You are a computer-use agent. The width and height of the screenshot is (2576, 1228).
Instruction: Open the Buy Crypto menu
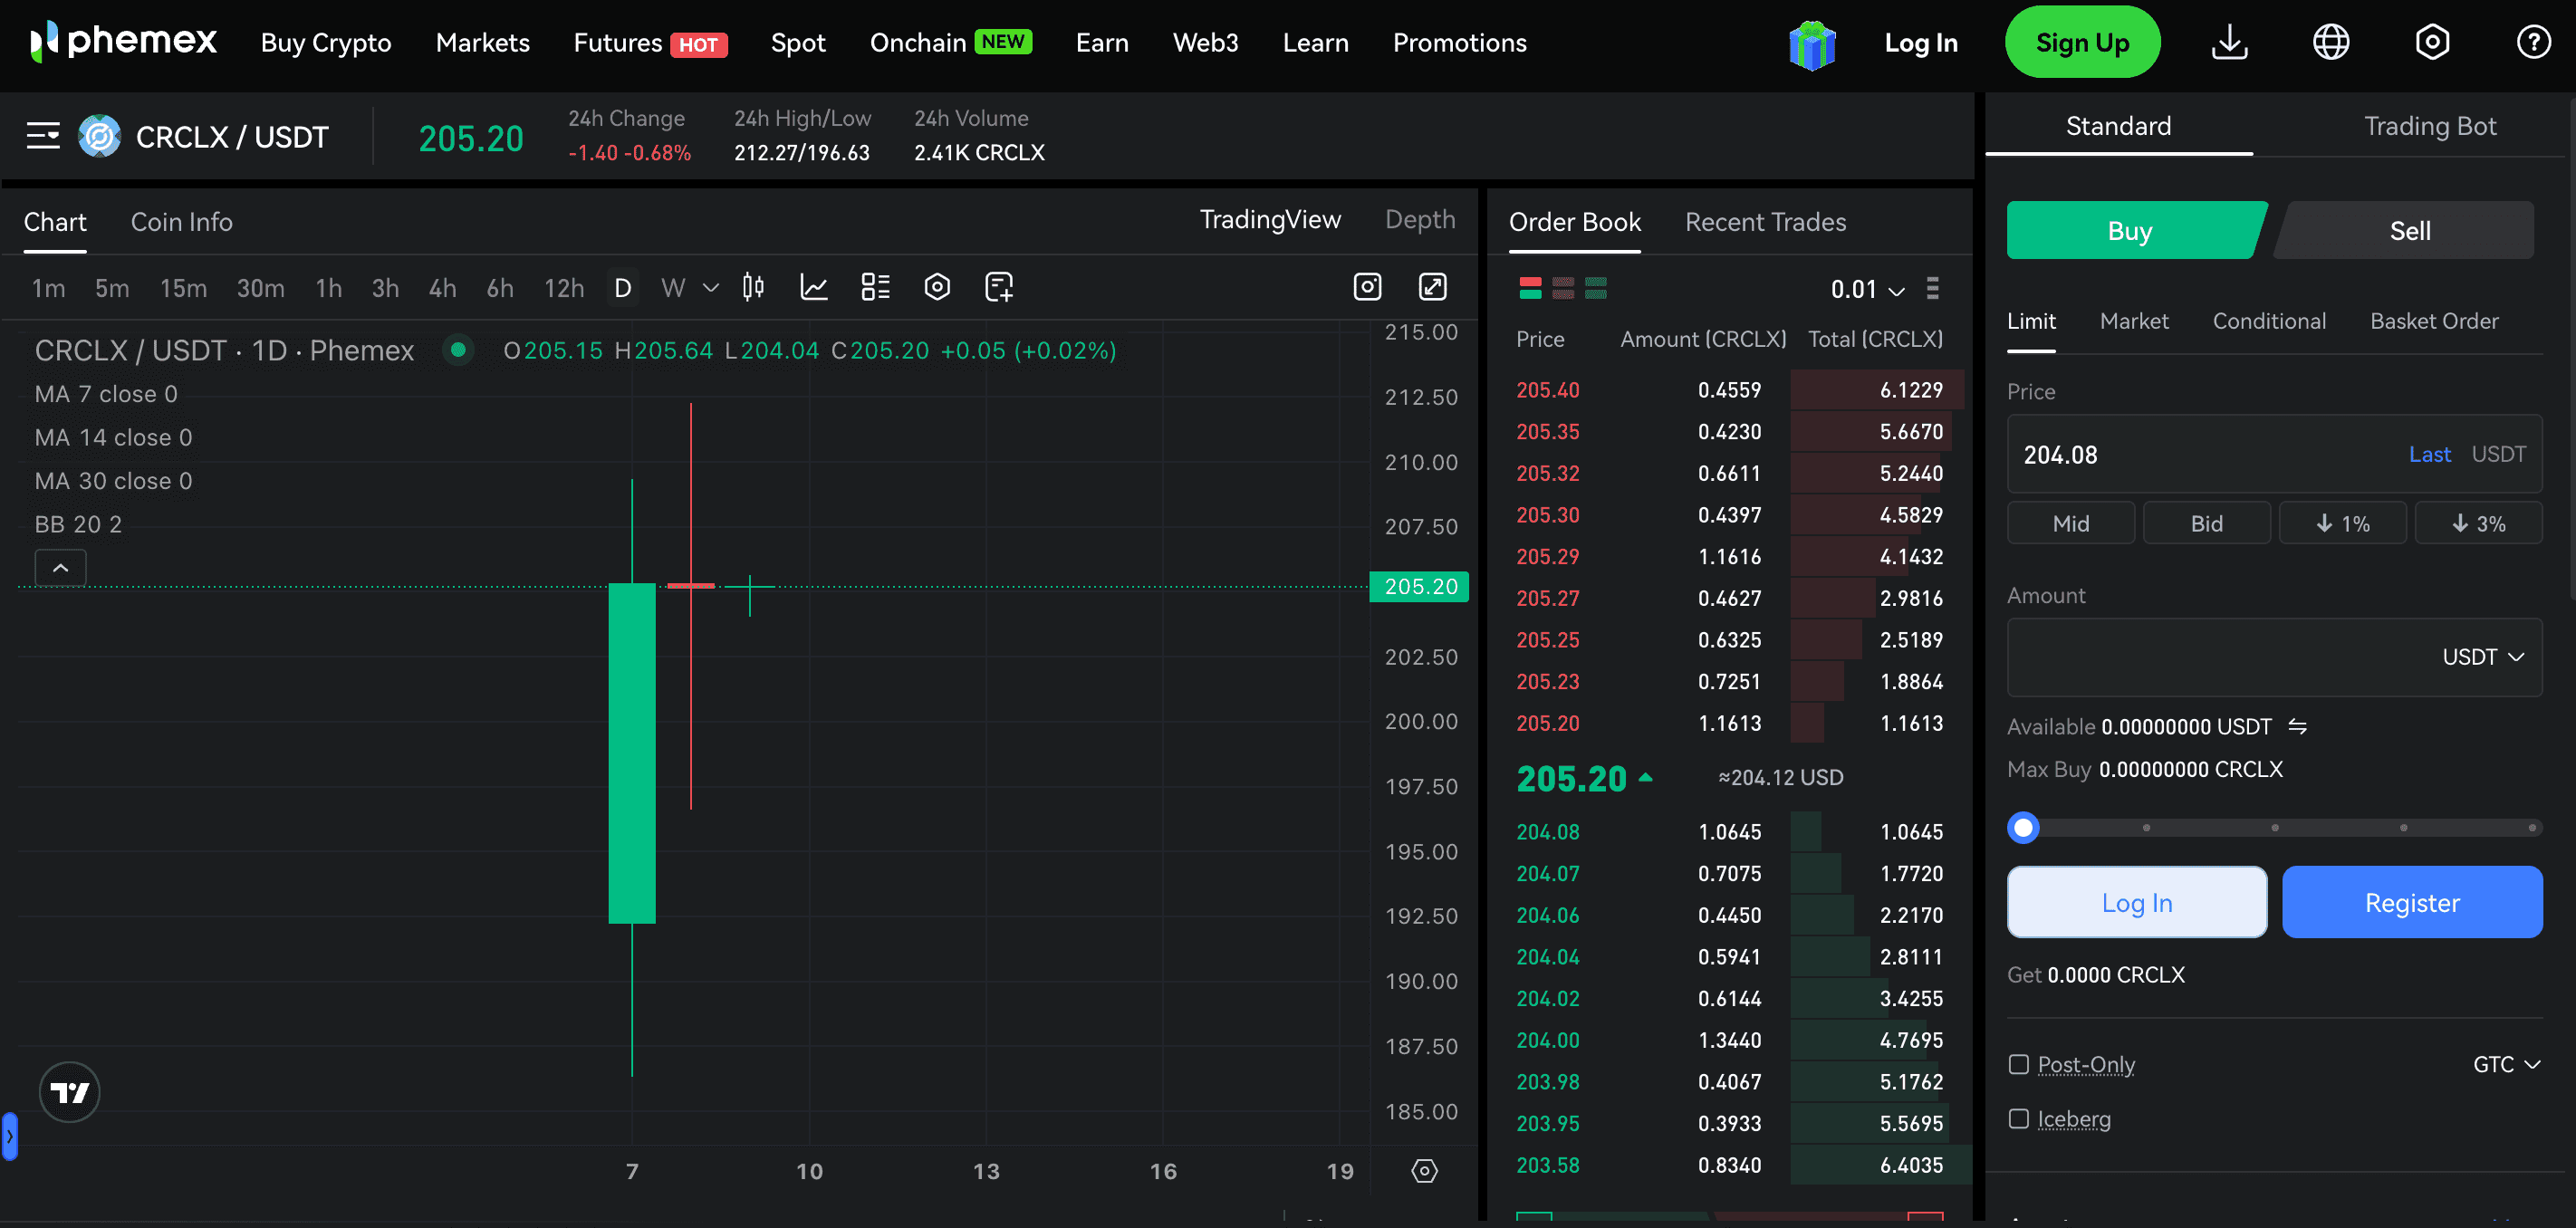326,43
